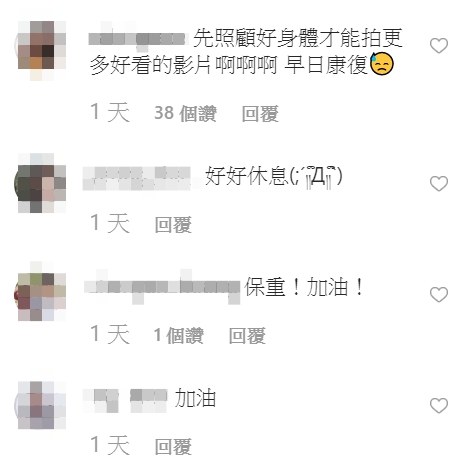Like the last 加油 comment heart icon
The height and width of the screenshot is (470, 464).
(439, 406)
